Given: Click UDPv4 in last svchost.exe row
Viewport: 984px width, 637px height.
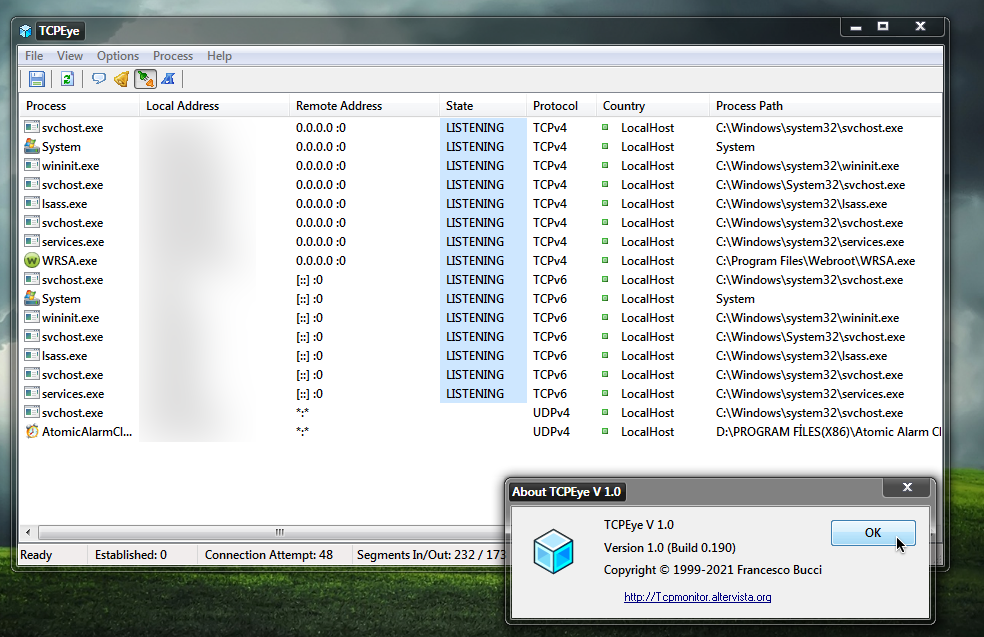Looking at the screenshot, I should point(551,413).
